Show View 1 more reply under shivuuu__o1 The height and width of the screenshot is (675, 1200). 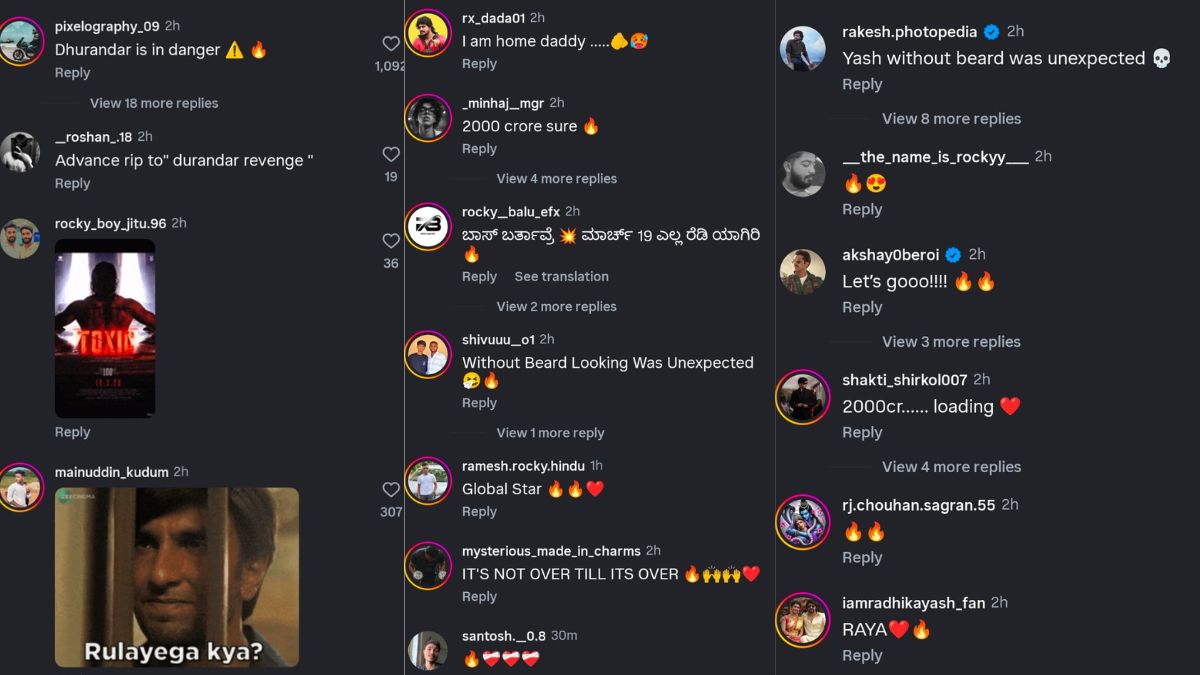coord(550,433)
